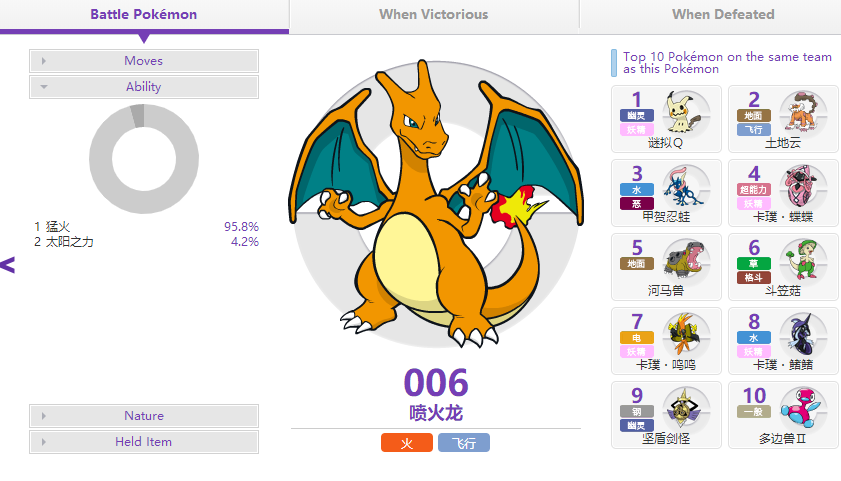Screen dimensions: 841x481
Task: Click the 谜拟Q name label
Action: tap(666, 143)
